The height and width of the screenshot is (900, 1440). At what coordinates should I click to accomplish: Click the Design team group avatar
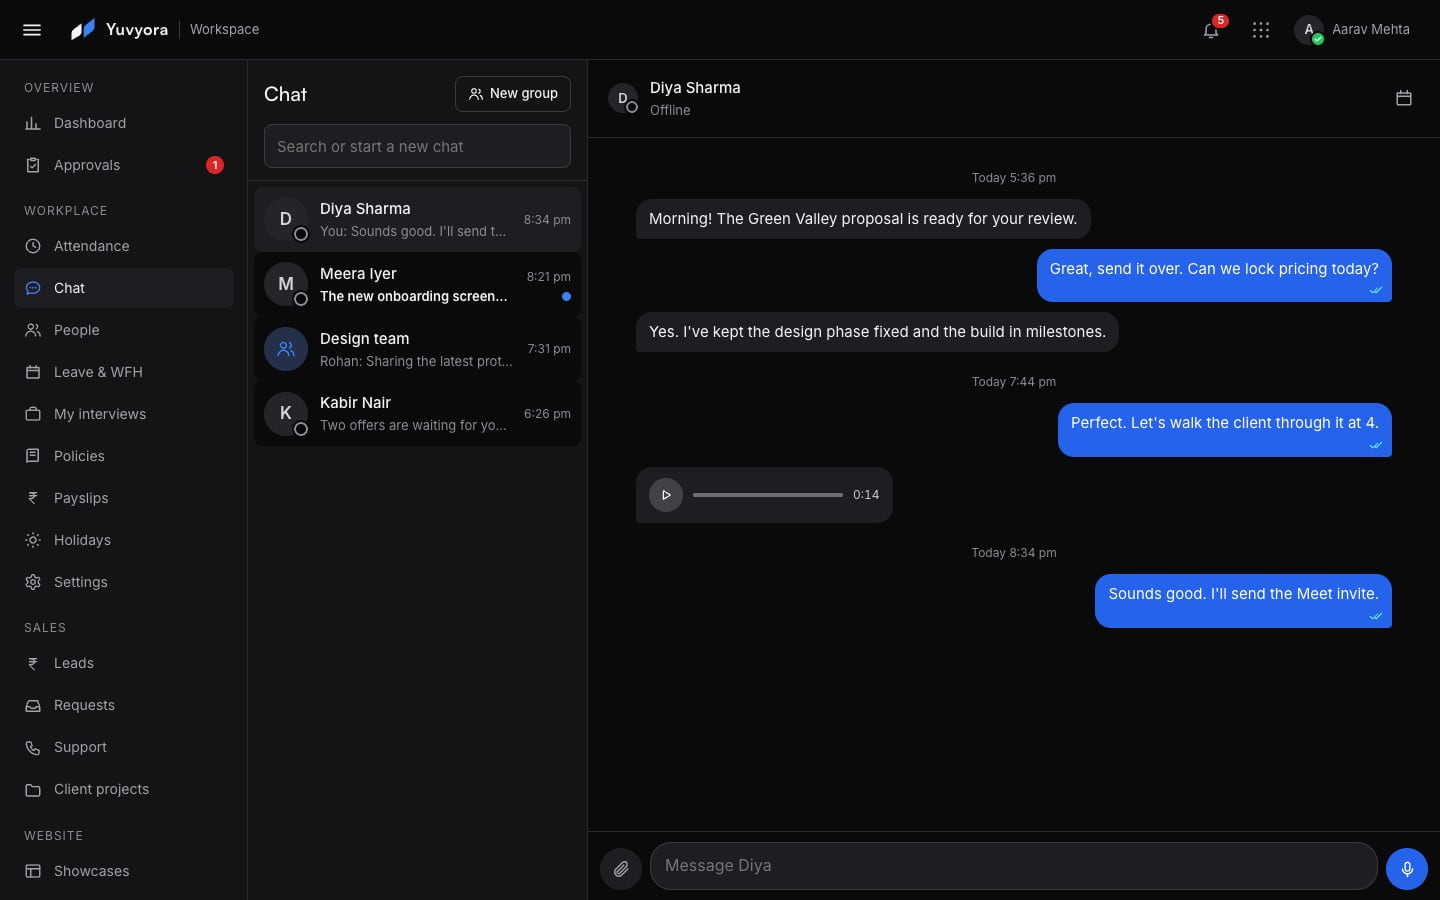pos(286,349)
